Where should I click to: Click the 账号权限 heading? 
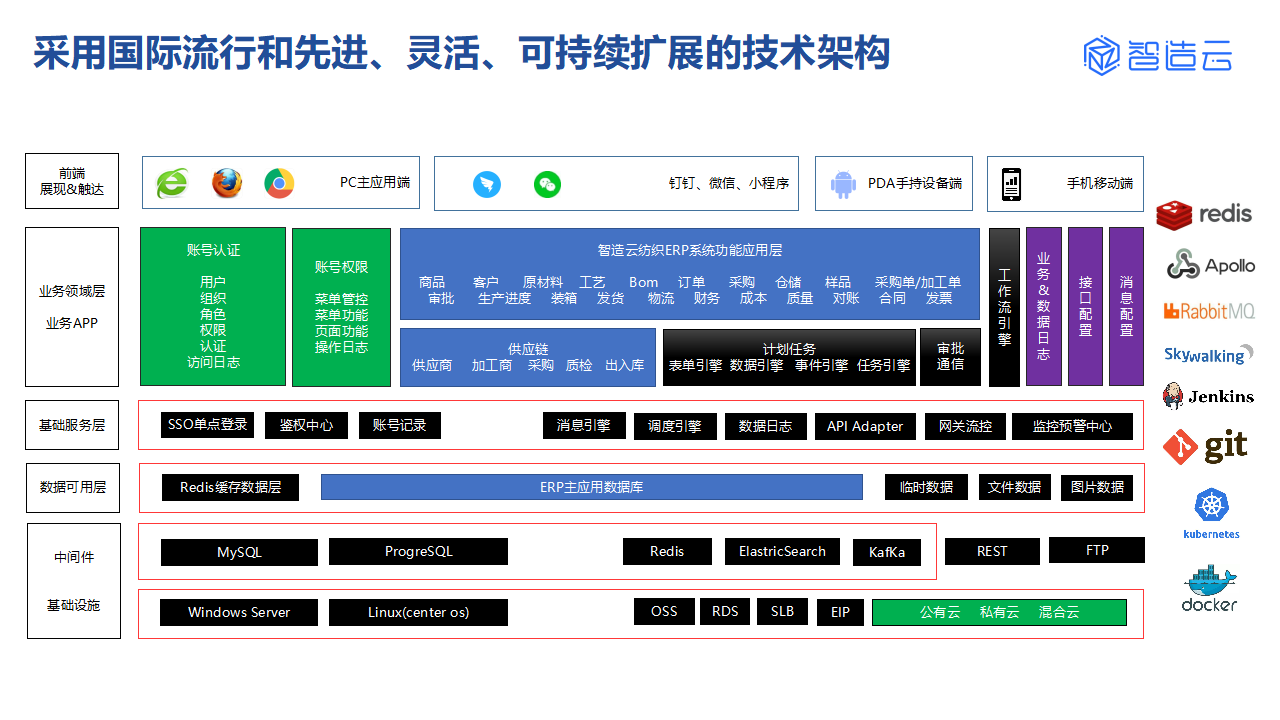pyautogui.click(x=341, y=267)
